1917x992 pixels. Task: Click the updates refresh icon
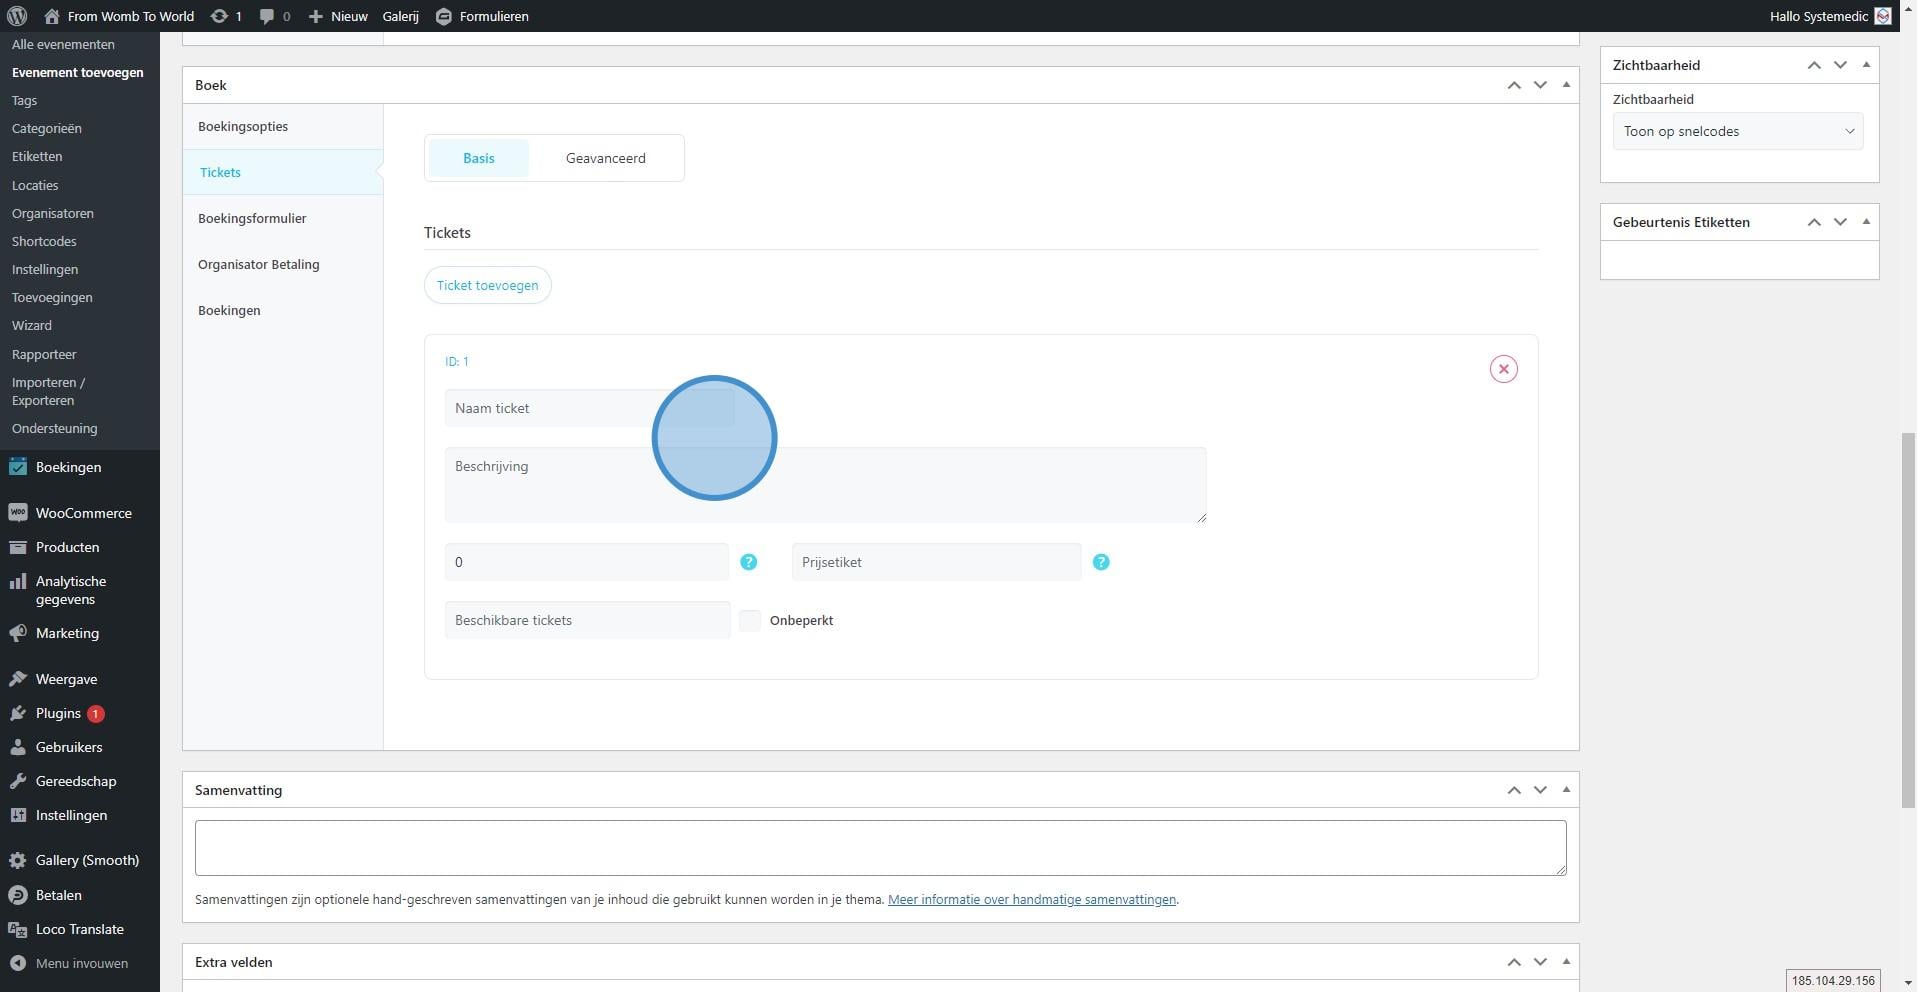(219, 16)
